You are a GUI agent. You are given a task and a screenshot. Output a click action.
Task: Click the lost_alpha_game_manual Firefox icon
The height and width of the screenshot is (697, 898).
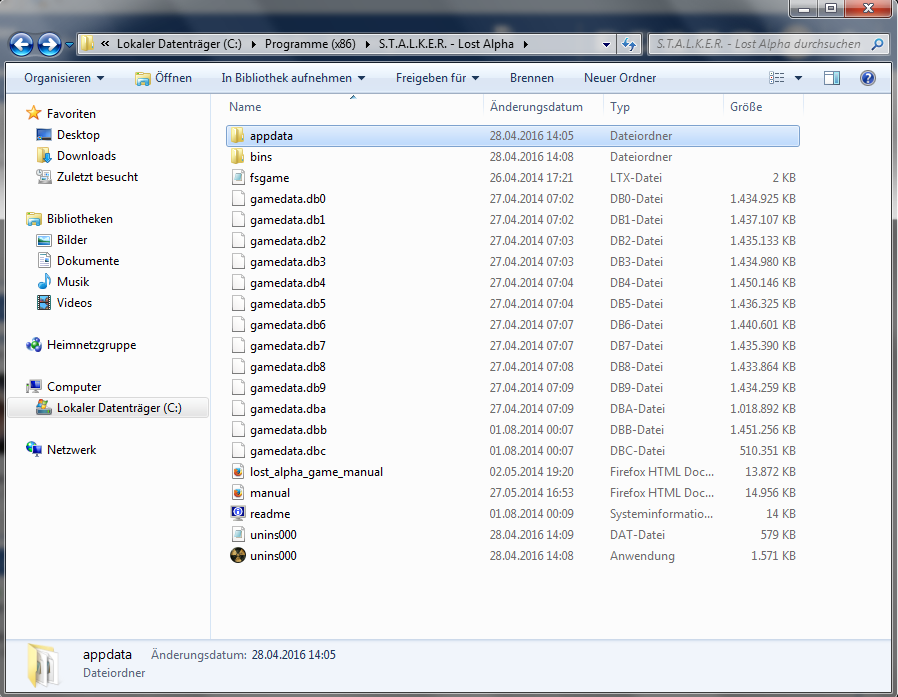point(238,472)
